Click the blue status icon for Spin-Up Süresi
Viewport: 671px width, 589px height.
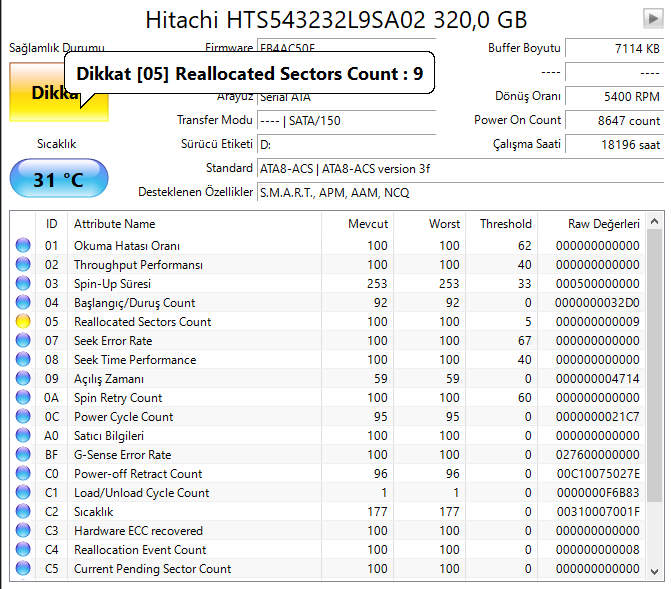(x=23, y=283)
